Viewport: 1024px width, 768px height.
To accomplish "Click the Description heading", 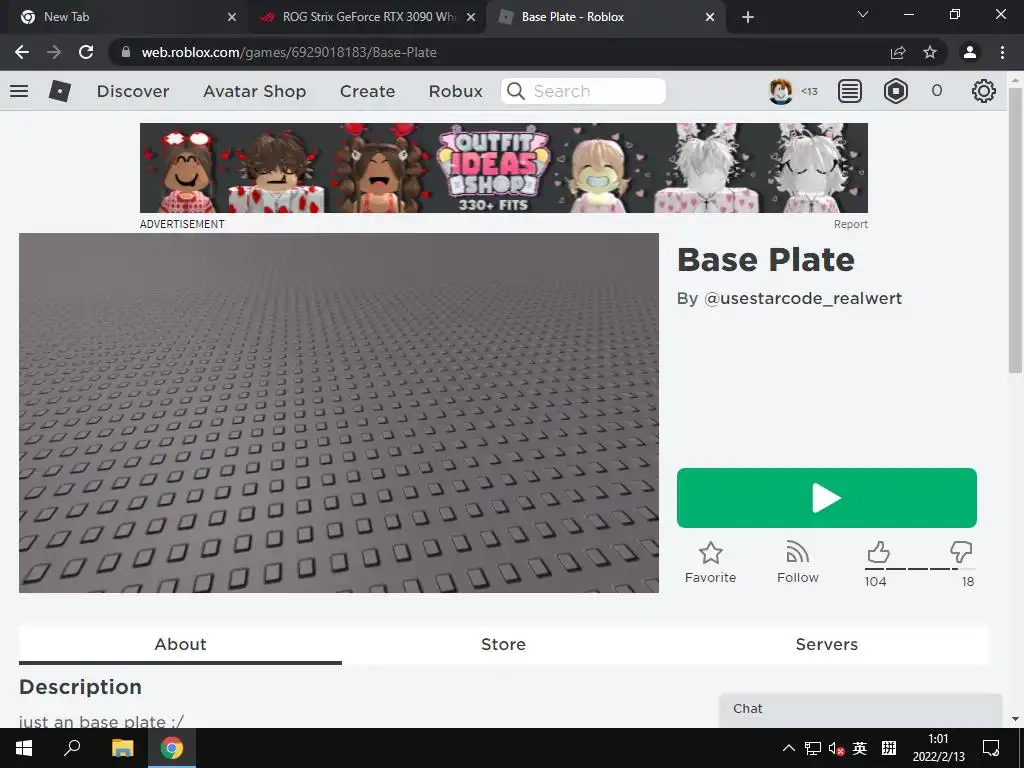I will pyautogui.click(x=80, y=687).
